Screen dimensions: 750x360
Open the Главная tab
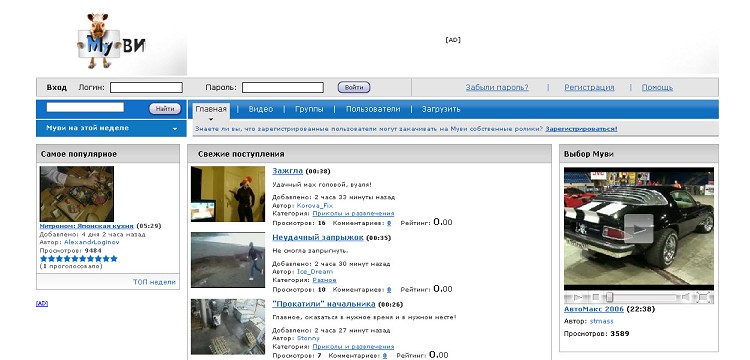click(x=211, y=109)
